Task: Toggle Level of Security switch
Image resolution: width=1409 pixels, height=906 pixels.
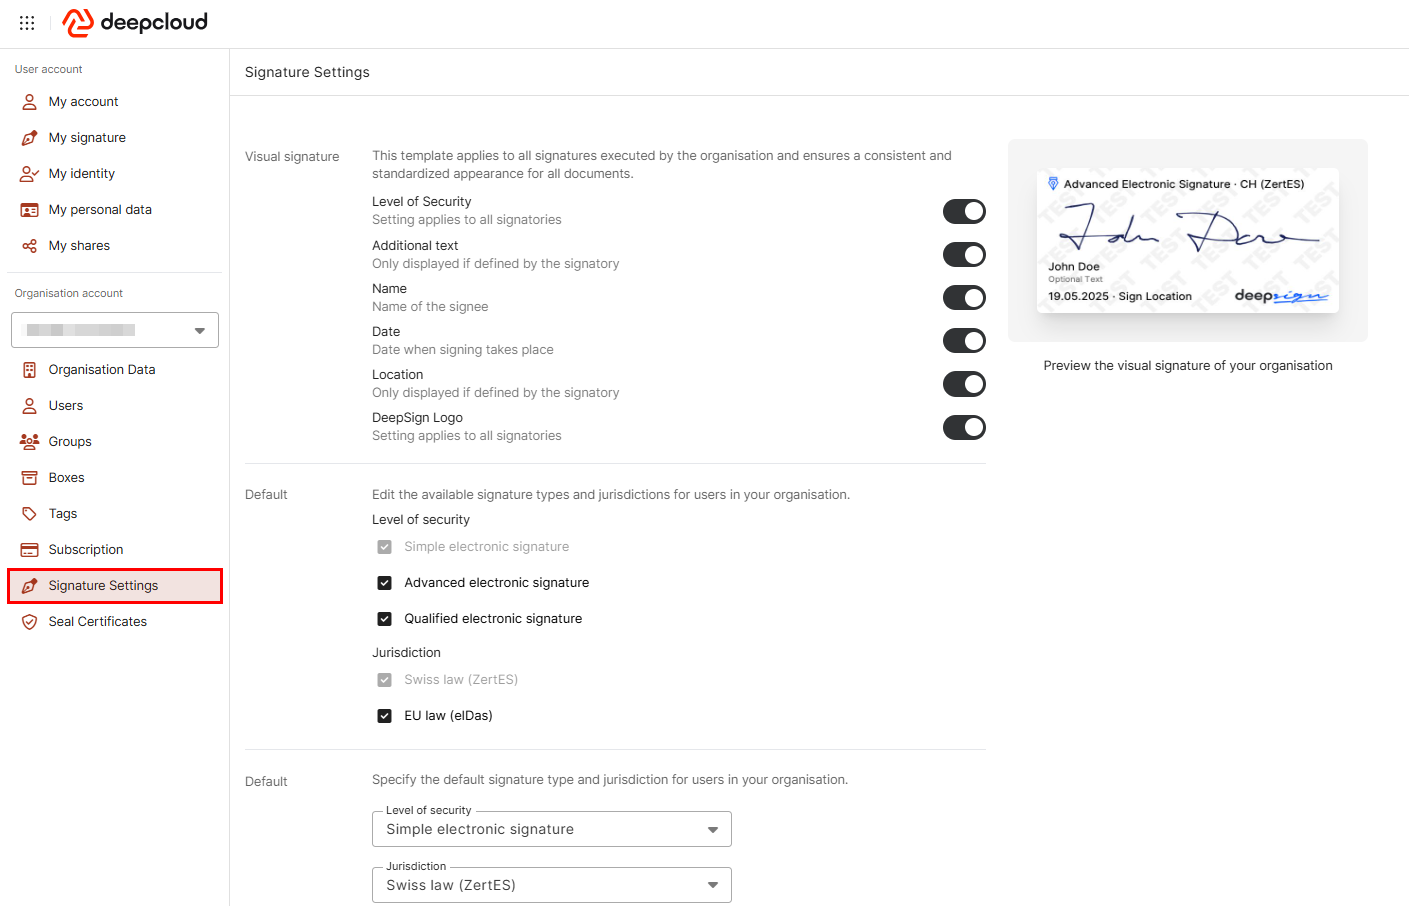Action: [964, 211]
